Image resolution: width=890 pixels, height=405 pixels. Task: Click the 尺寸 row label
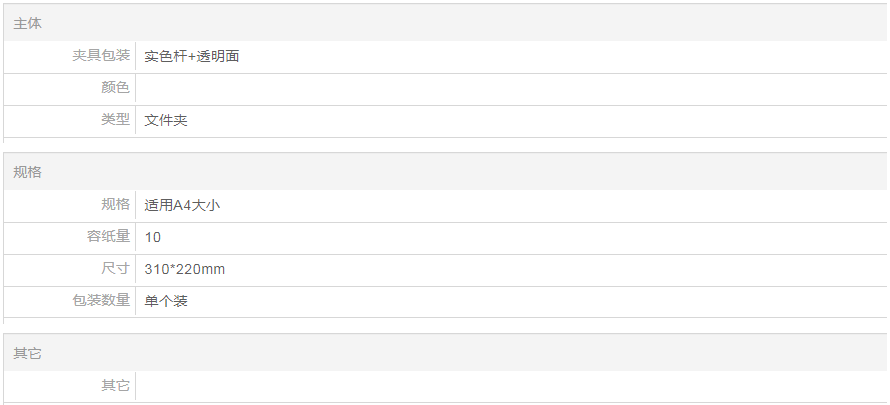(115, 269)
